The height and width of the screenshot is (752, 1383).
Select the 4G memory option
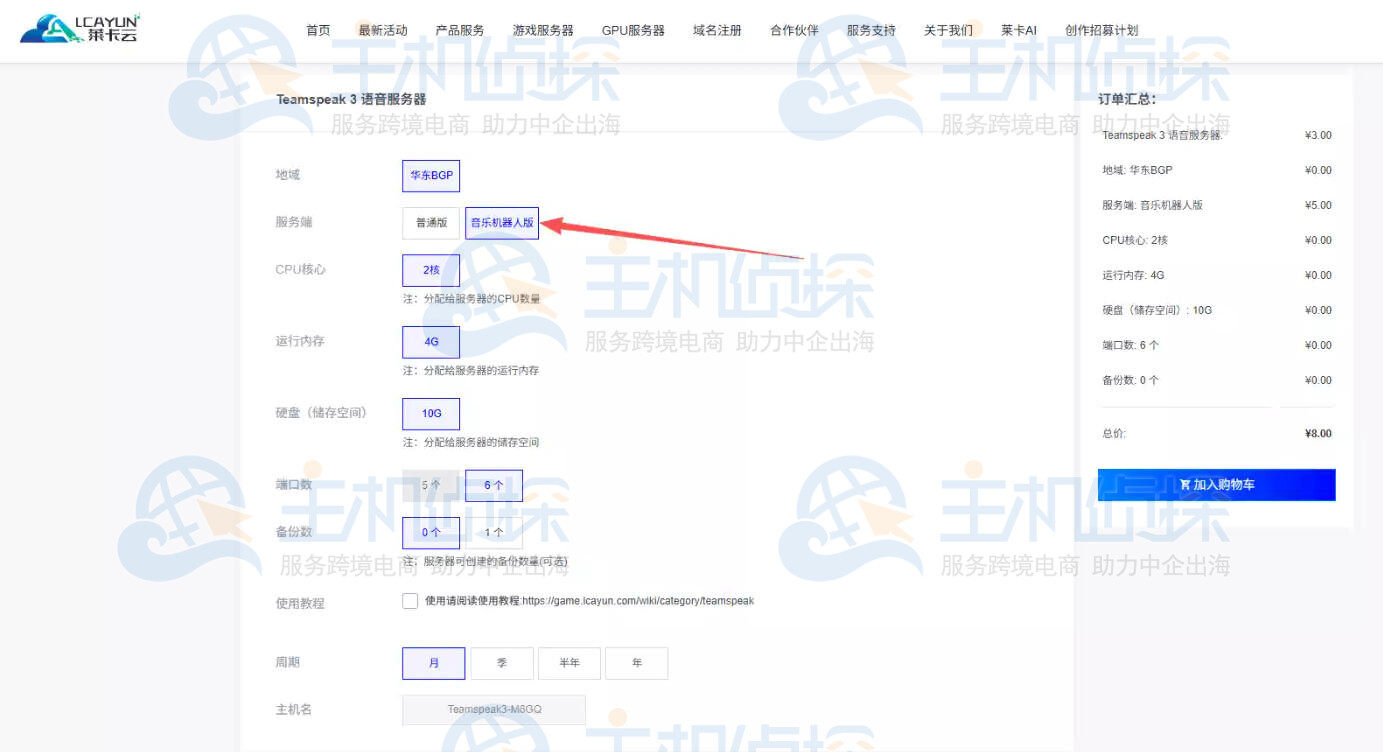(x=431, y=342)
